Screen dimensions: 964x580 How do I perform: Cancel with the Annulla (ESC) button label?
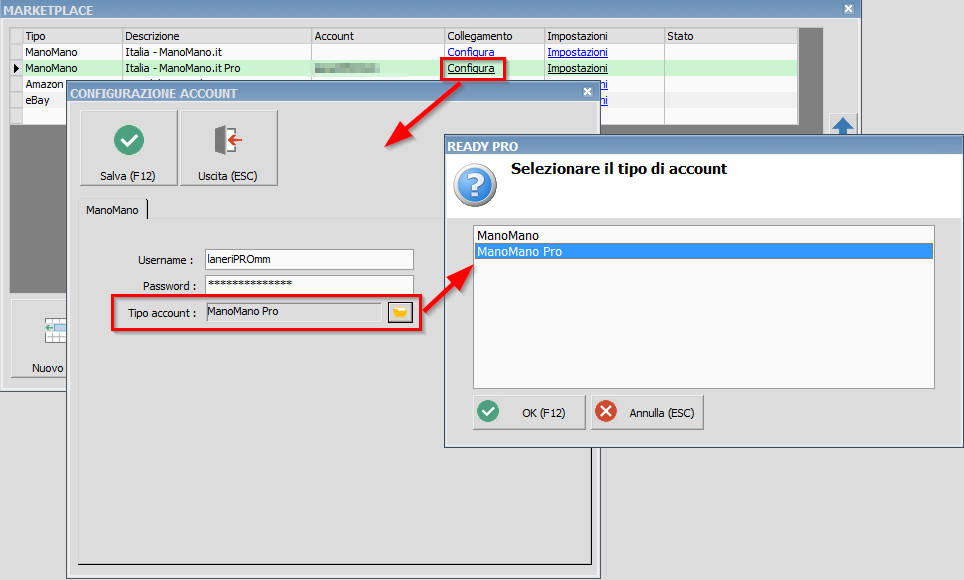[662, 413]
